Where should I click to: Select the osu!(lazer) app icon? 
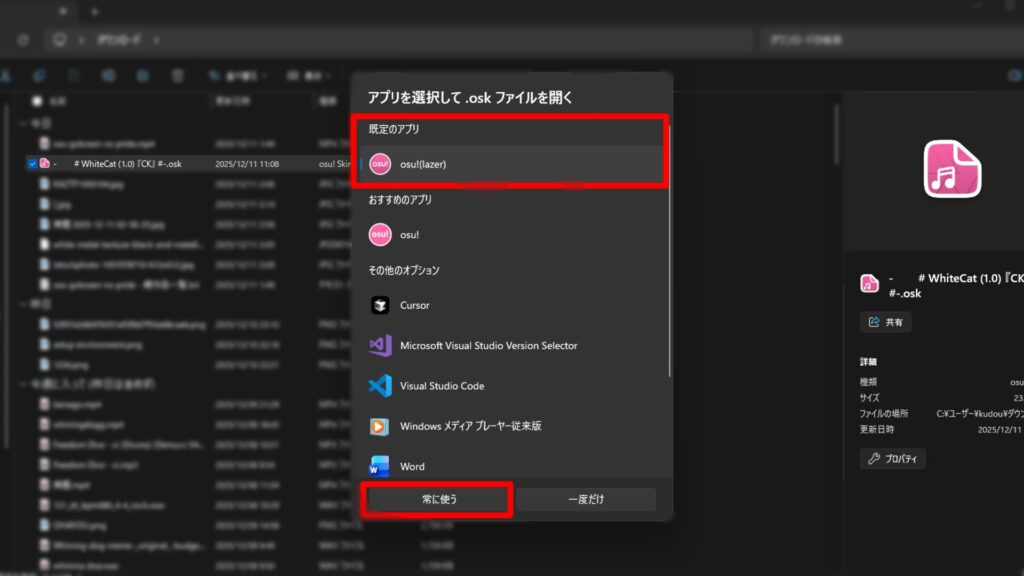pyautogui.click(x=380, y=164)
